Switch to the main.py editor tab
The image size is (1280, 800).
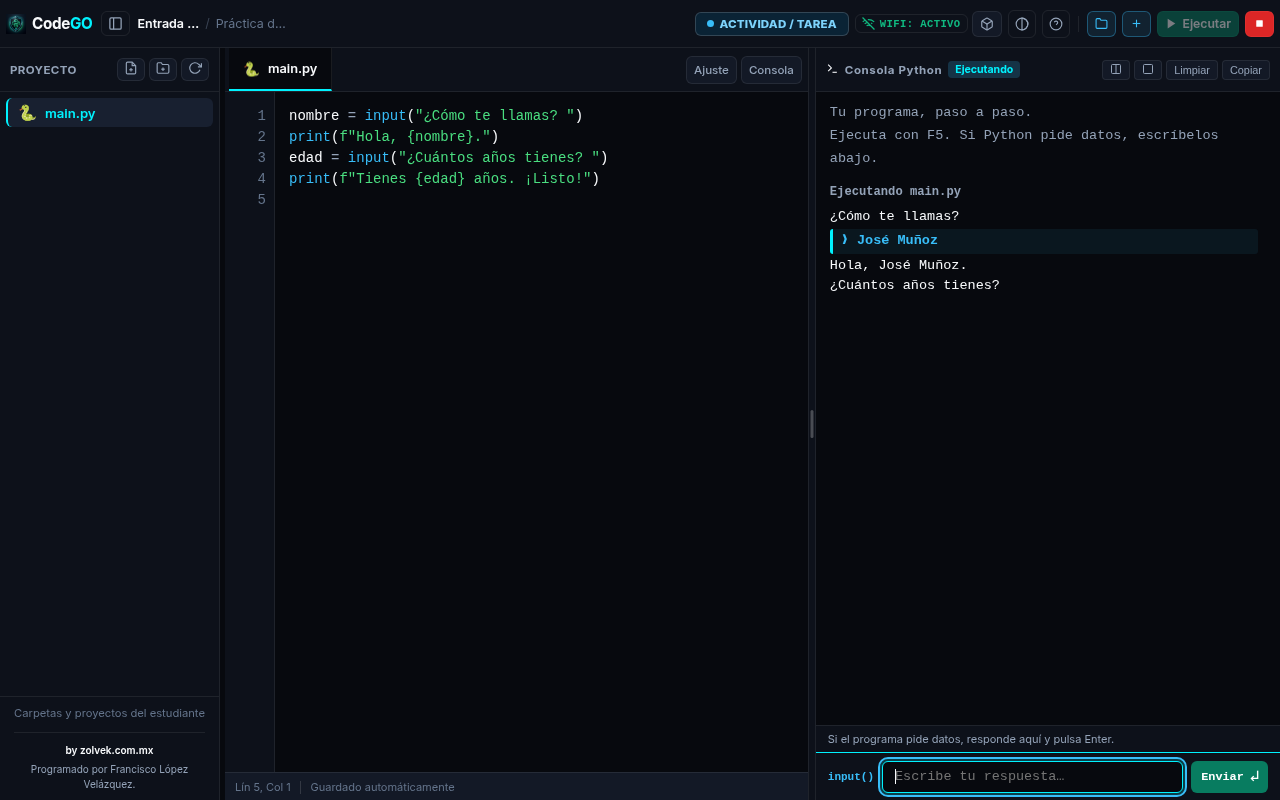click(280, 69)
